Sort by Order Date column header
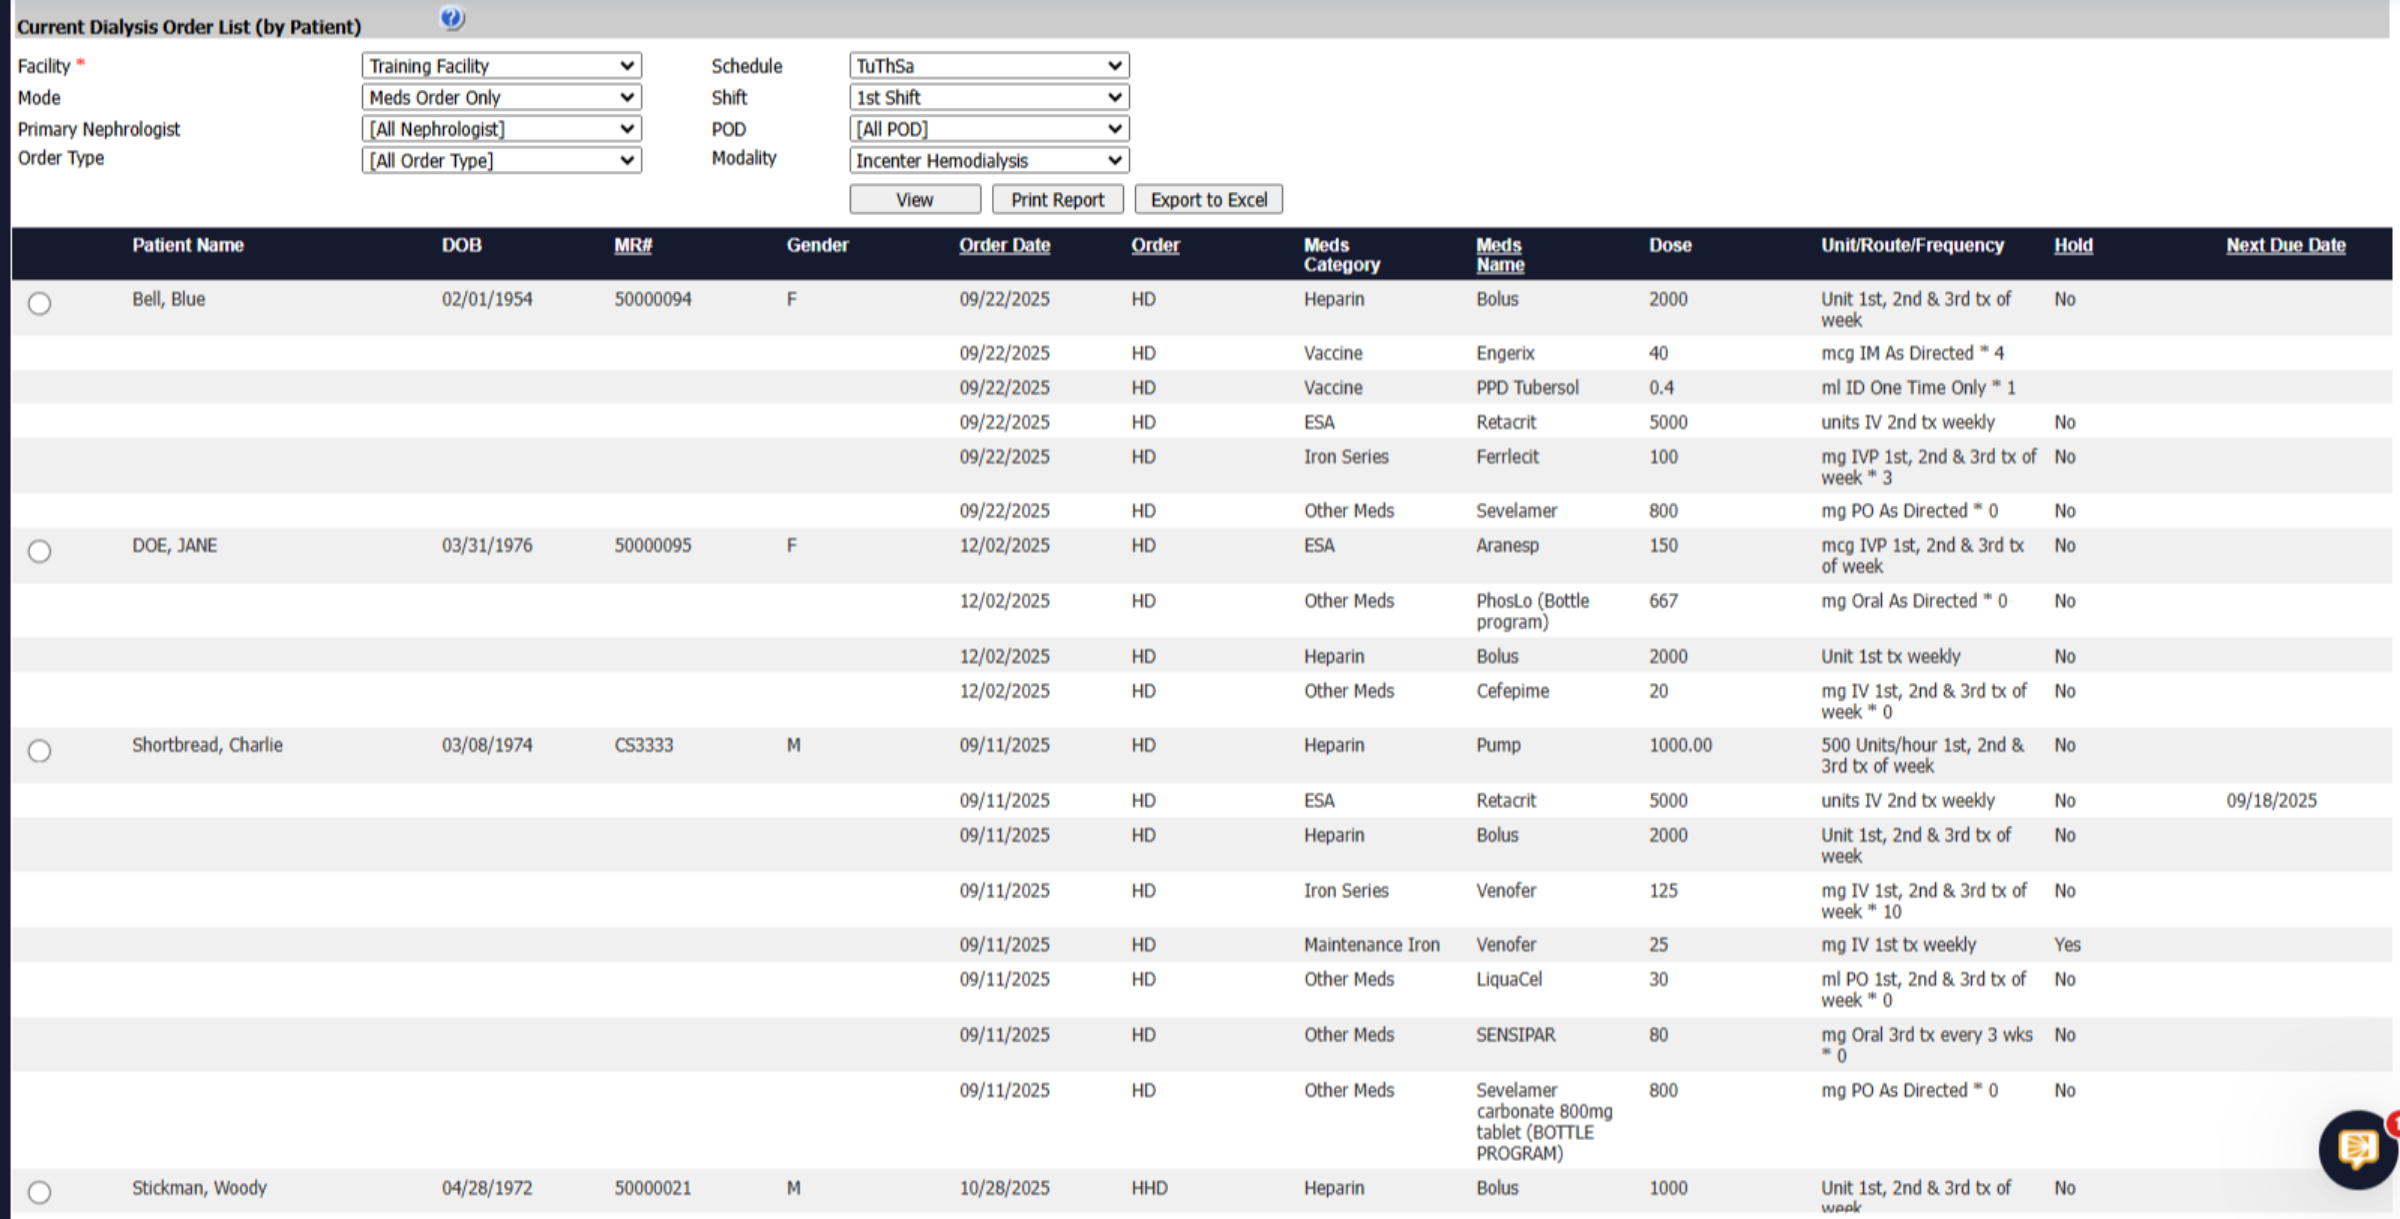The image size is (2400, 1219). tap(1005, 246)
